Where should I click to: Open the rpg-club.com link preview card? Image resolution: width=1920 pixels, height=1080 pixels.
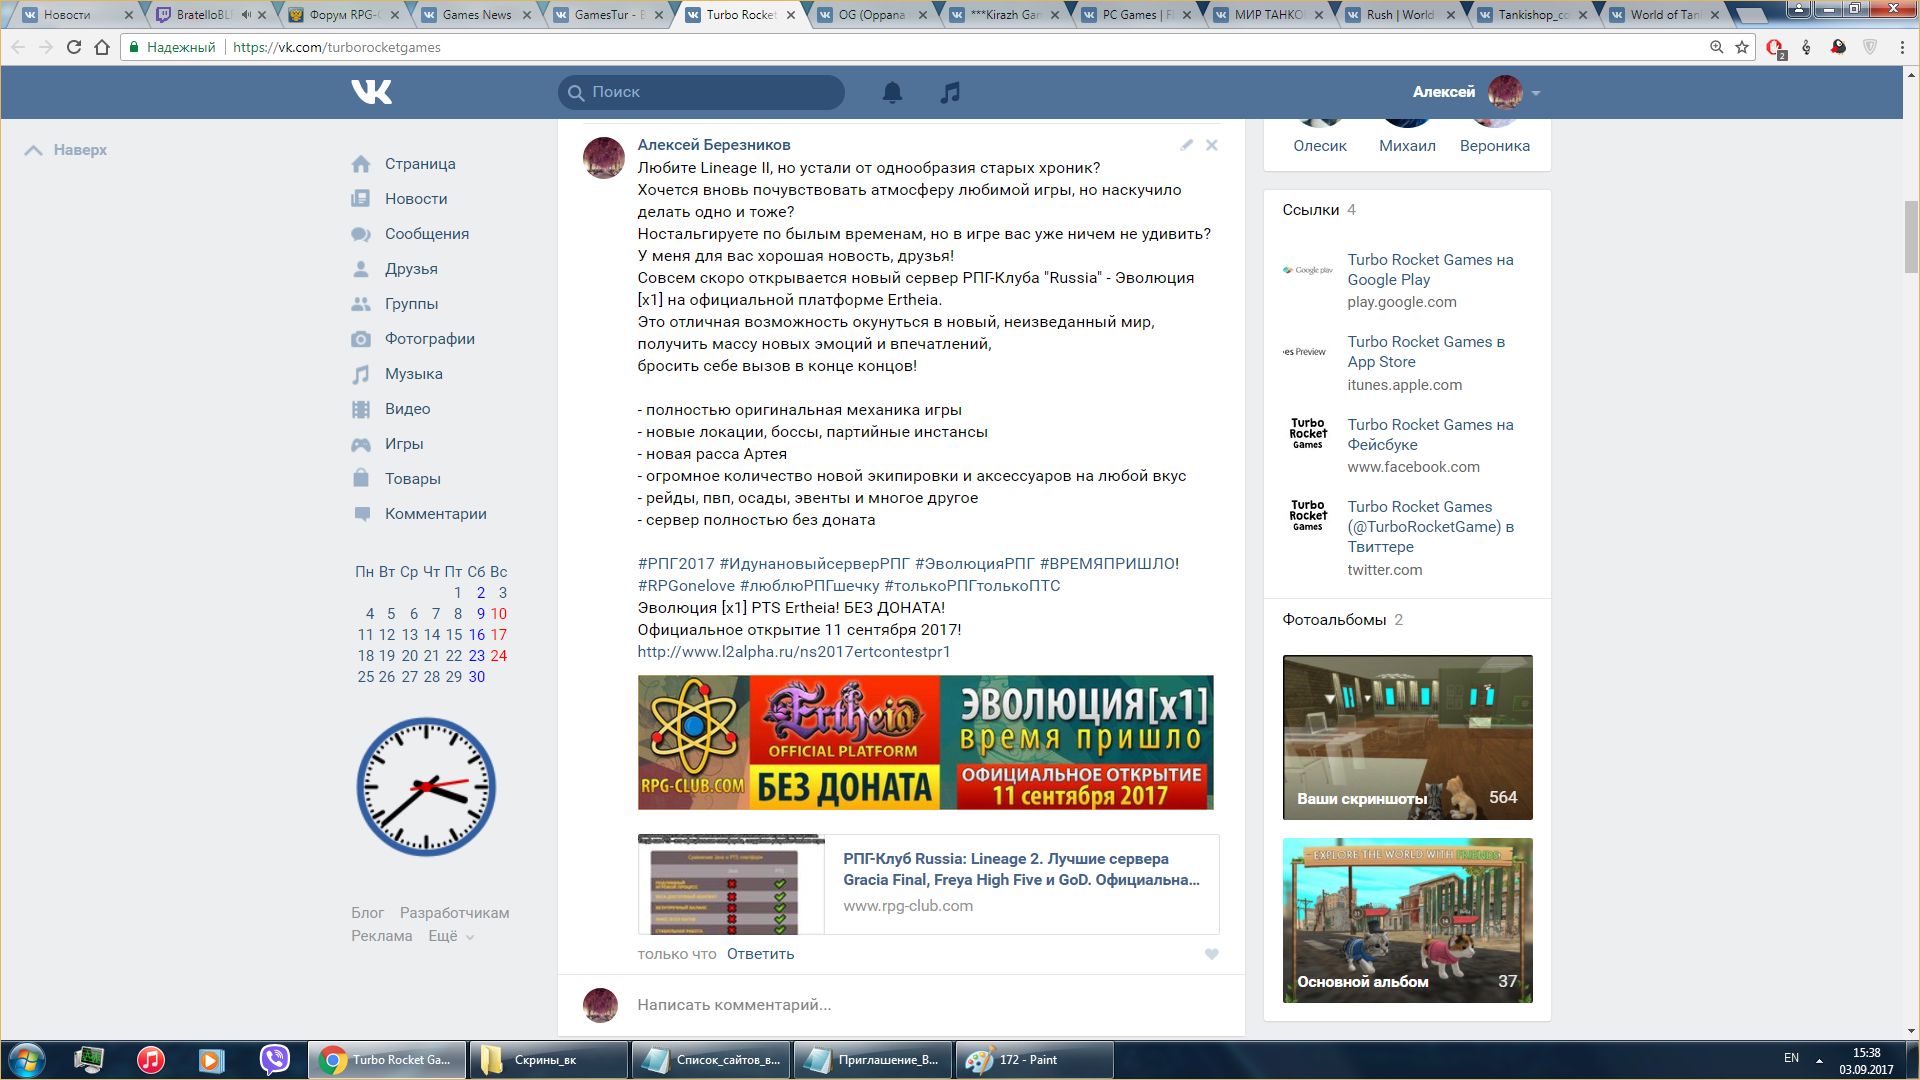pyautogui.click(x=928, y=884)
